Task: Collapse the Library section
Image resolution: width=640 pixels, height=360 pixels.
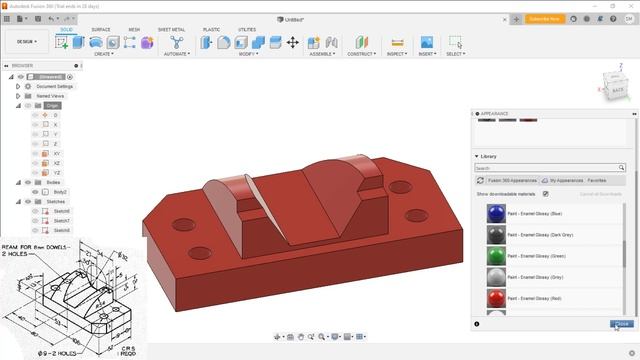Action: [x=476, y=156]
